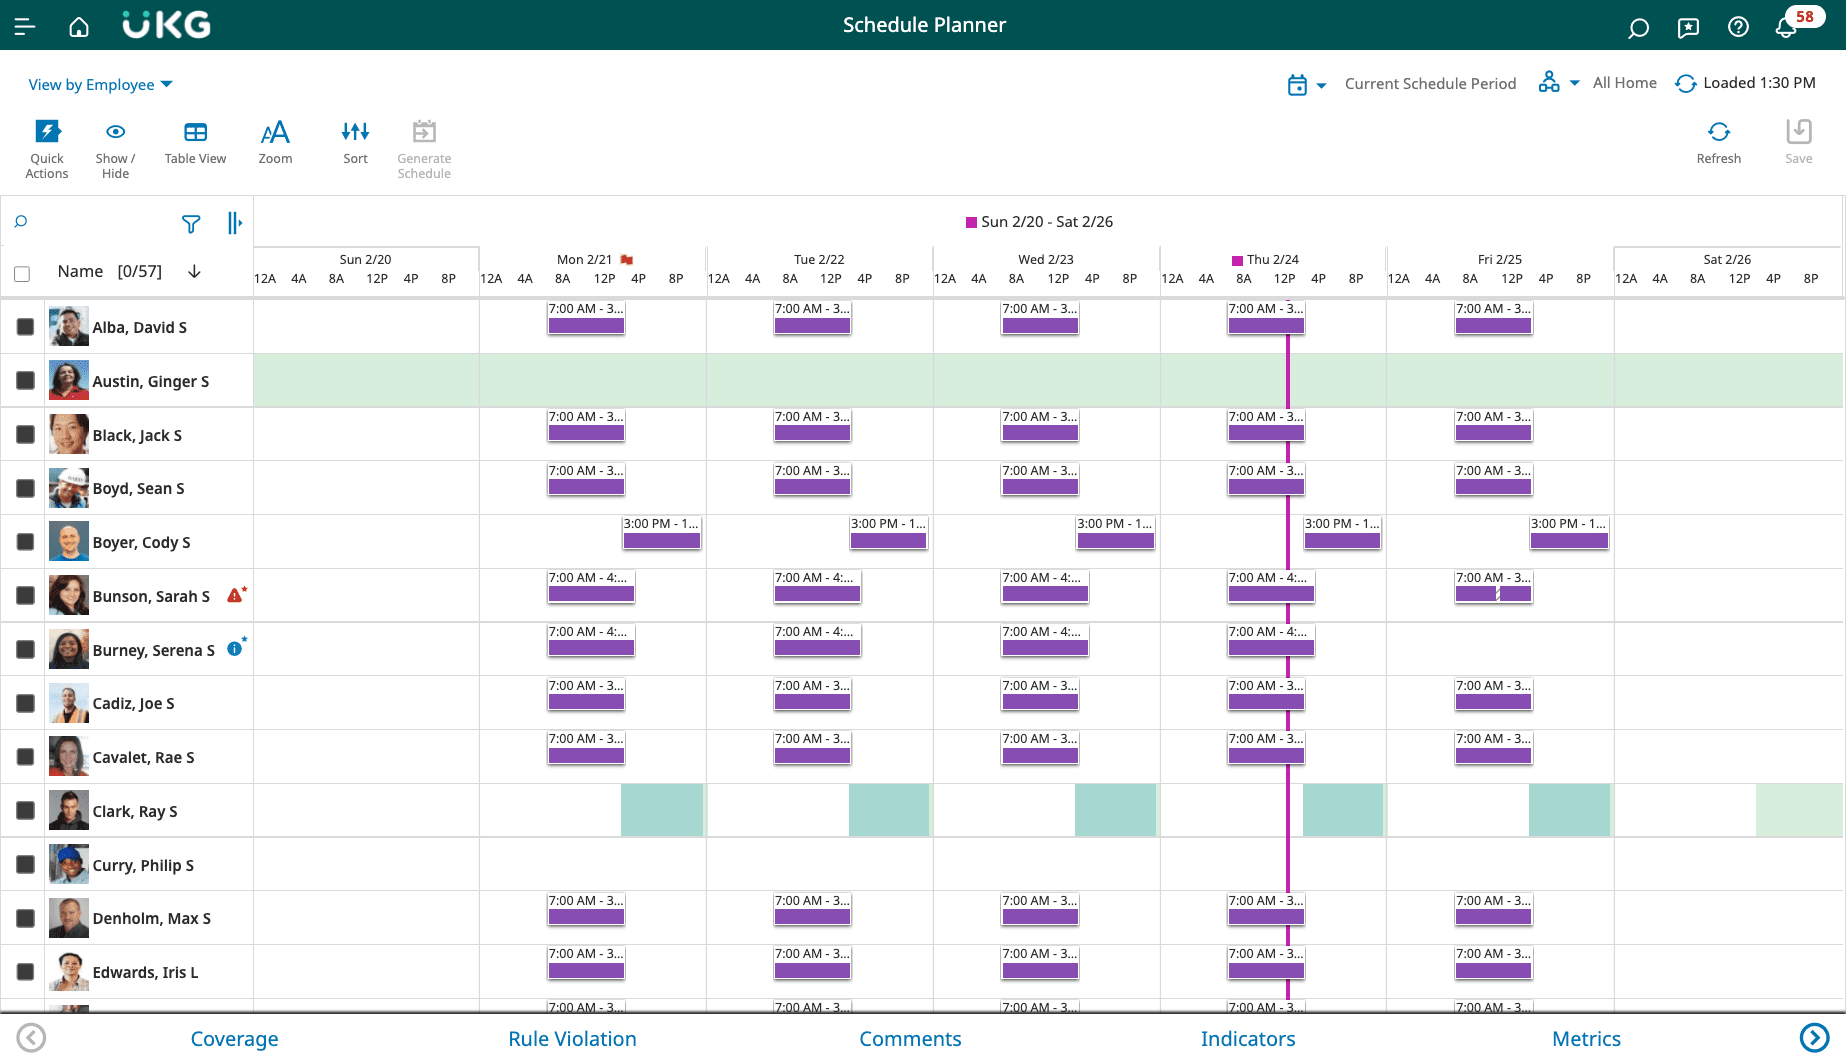Image resolution: width=1846 pixels, height=1064 pixels.
Task: Click Clark, Ray S teal block on Monday
Action: [662, 810]
